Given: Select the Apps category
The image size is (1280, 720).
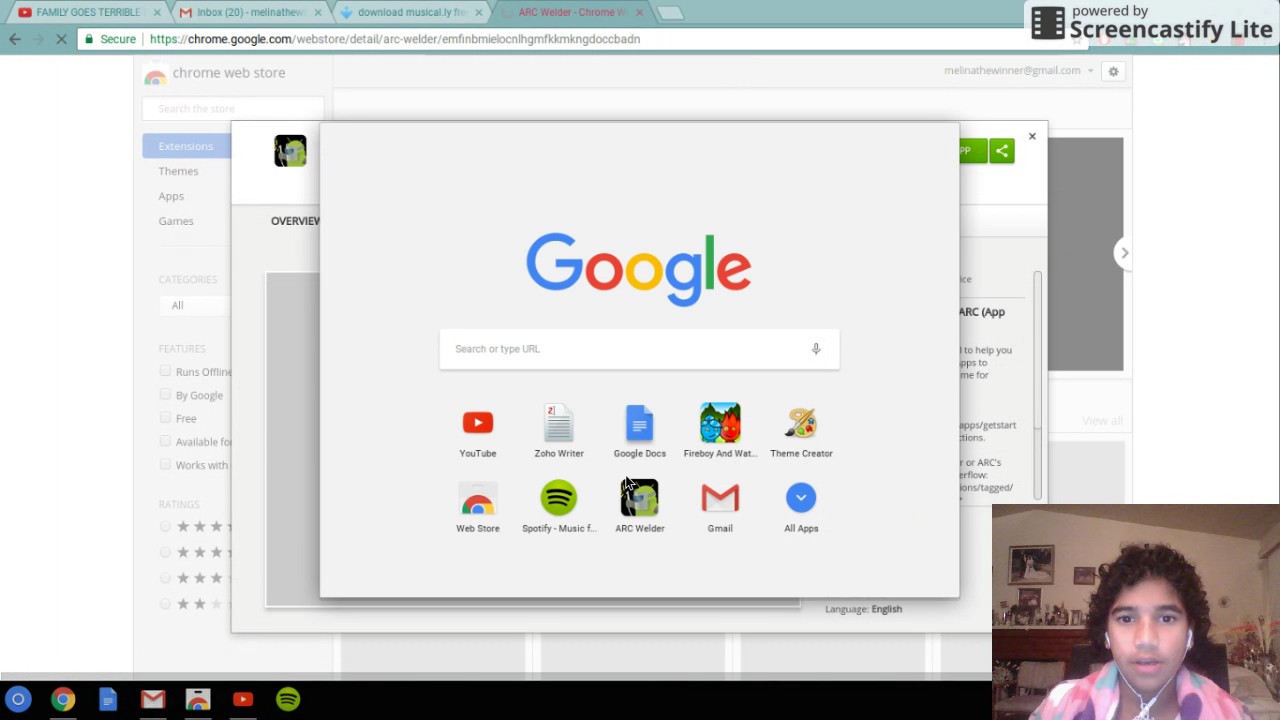Looking at the screenshot, I should click(x=171, y=196).
